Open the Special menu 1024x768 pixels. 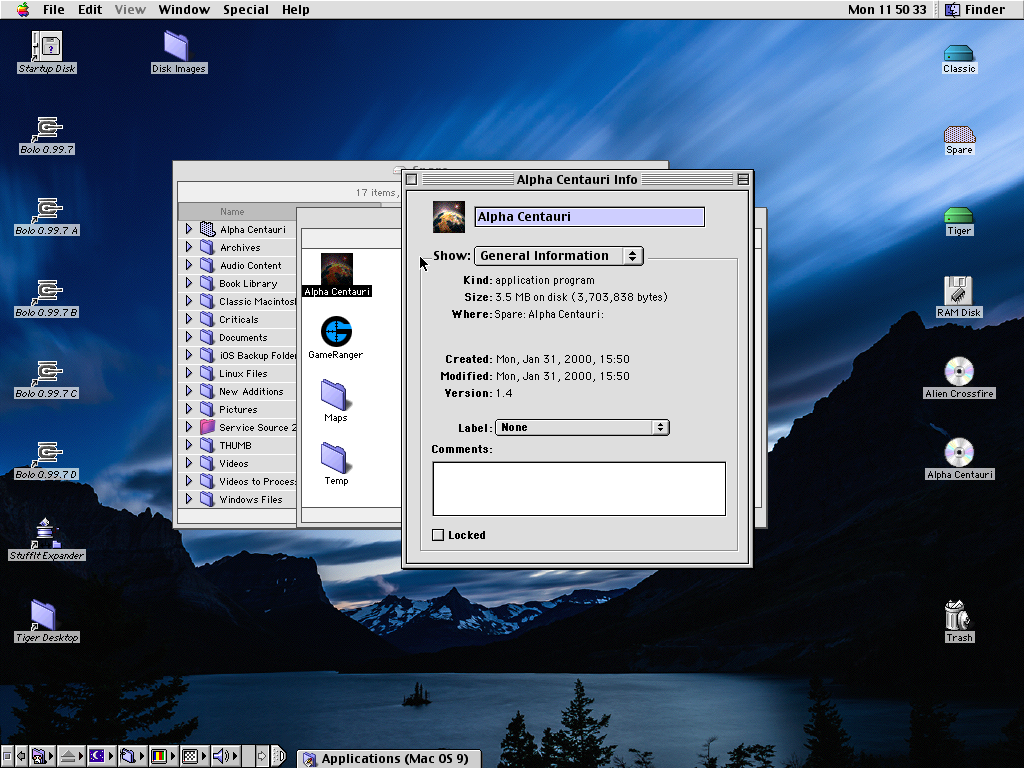click(x=245, y=10)
